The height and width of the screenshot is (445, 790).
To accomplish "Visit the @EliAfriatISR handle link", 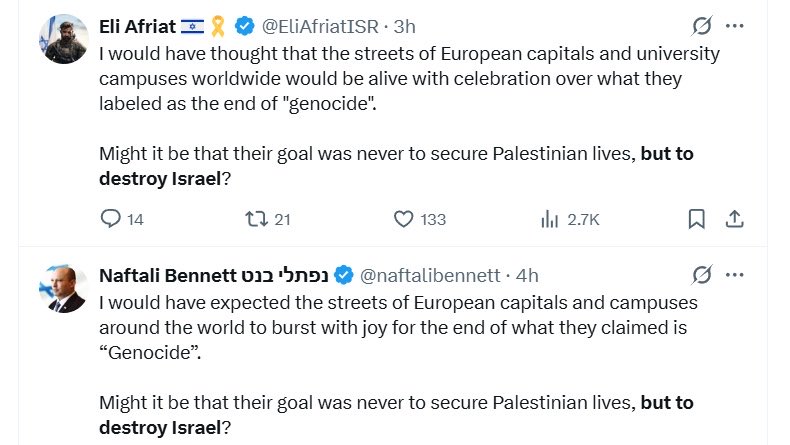I will pos(320,26).
